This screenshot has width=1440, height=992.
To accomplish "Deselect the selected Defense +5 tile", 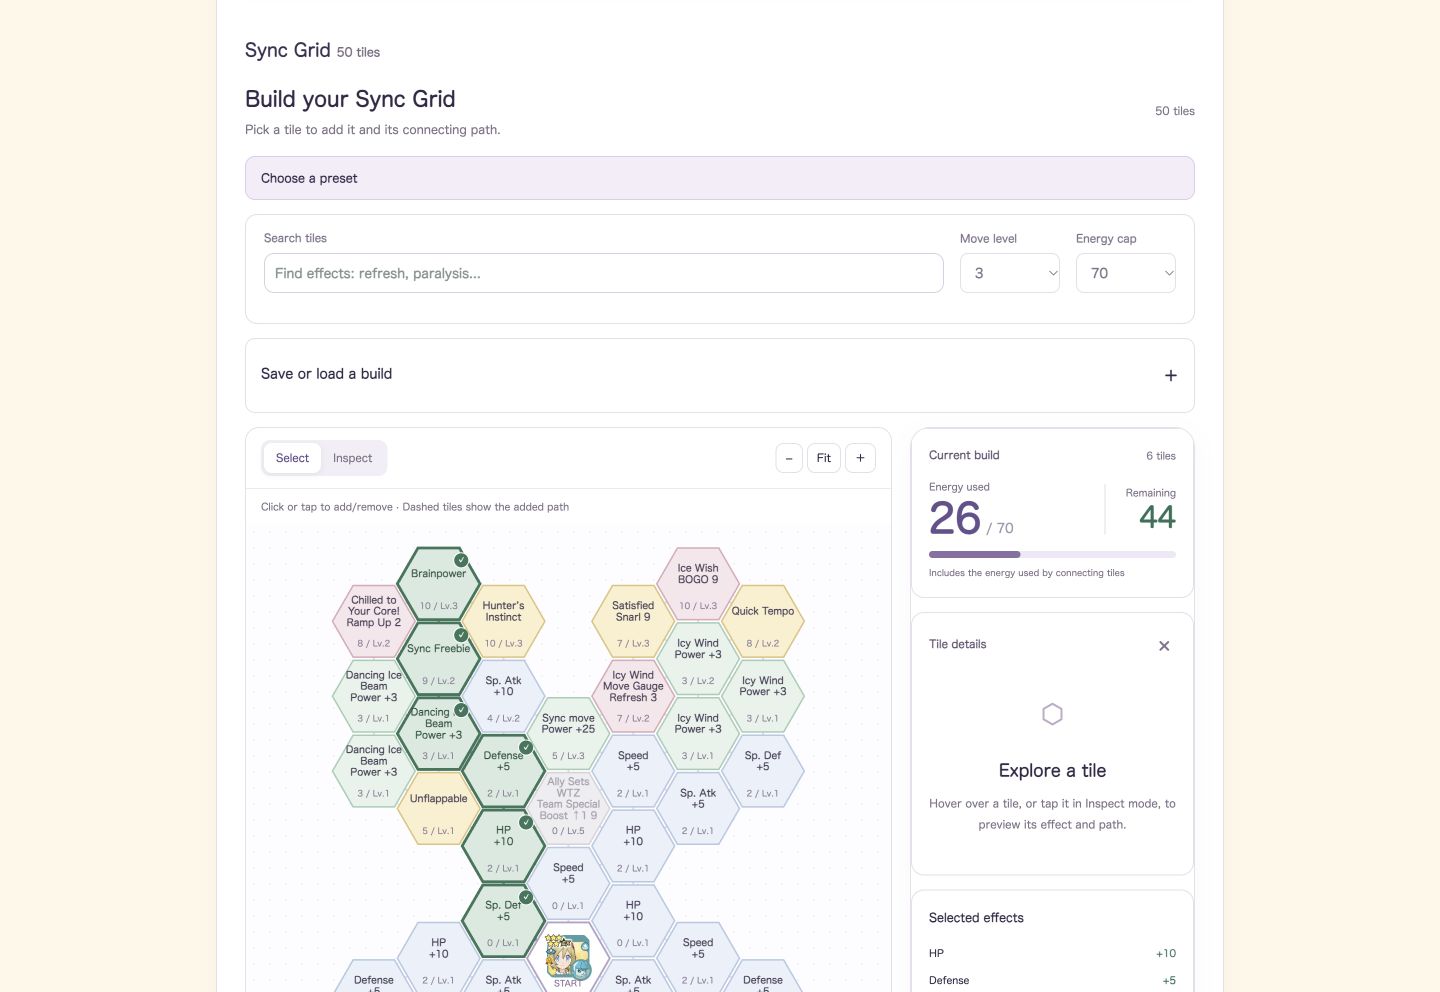I will (x=503, y=772).
